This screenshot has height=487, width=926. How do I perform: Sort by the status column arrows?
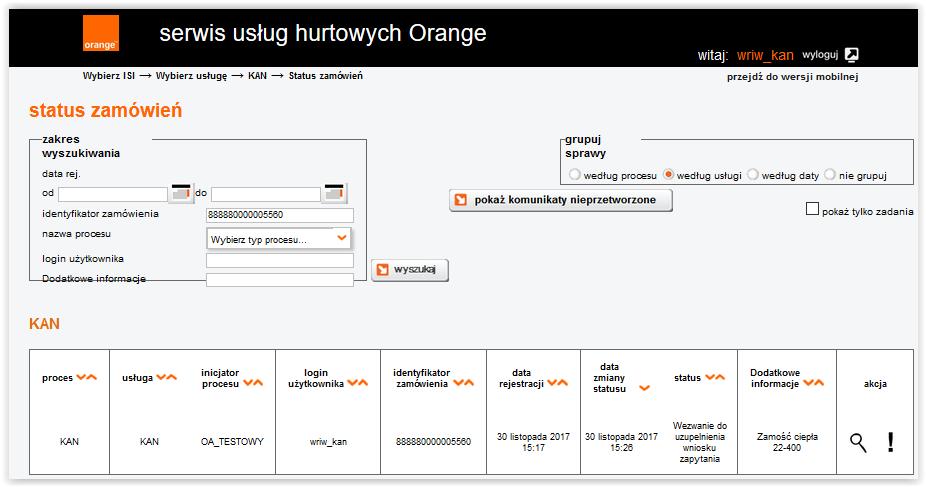(715, 377)
